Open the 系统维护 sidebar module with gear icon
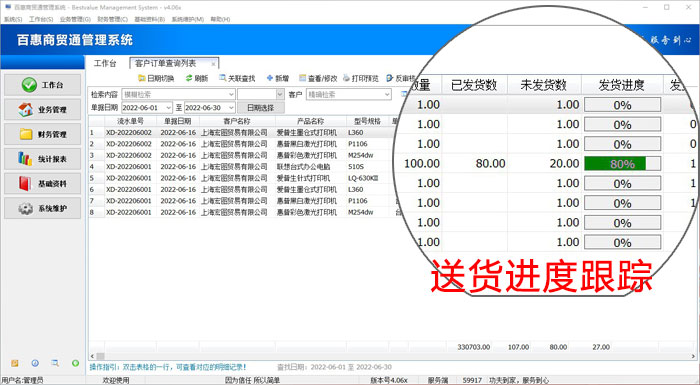700x385 pixels. coord(42,208)
